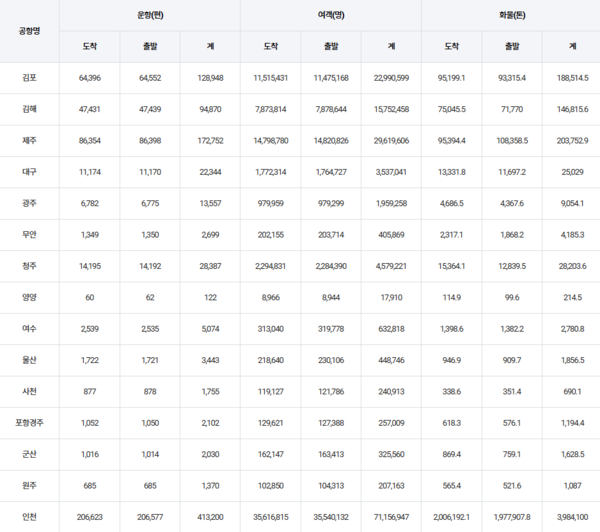Select the 포항경주 airport row label
Image resolution: width=600 pixels, height=532 pixels.
[x=29, y=423]
